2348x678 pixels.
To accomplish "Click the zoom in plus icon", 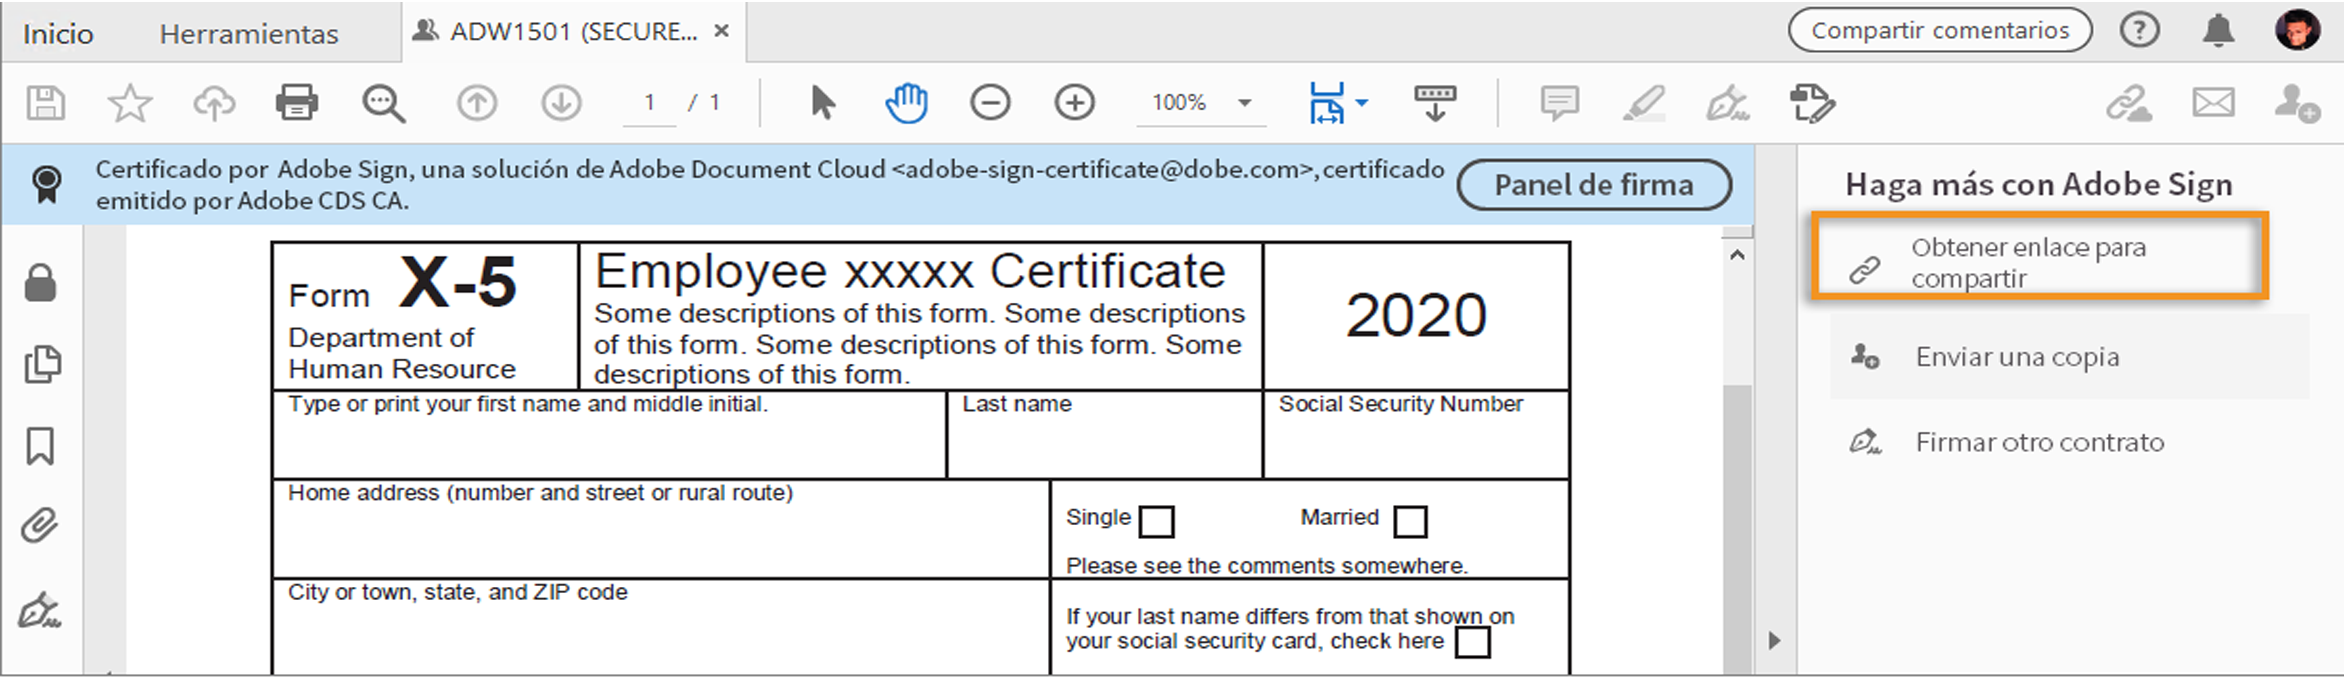I will (1075, 102).
